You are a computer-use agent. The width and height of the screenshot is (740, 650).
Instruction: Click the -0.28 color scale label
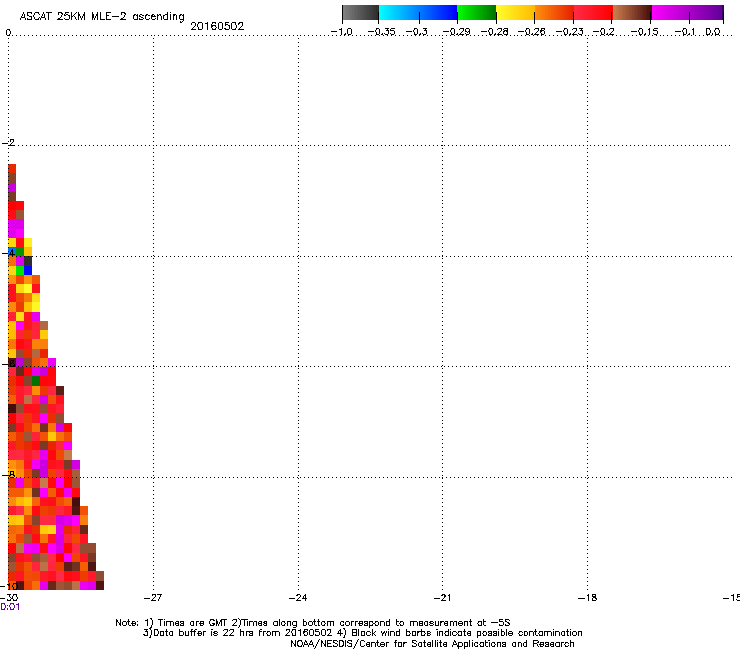pos(495,32)
